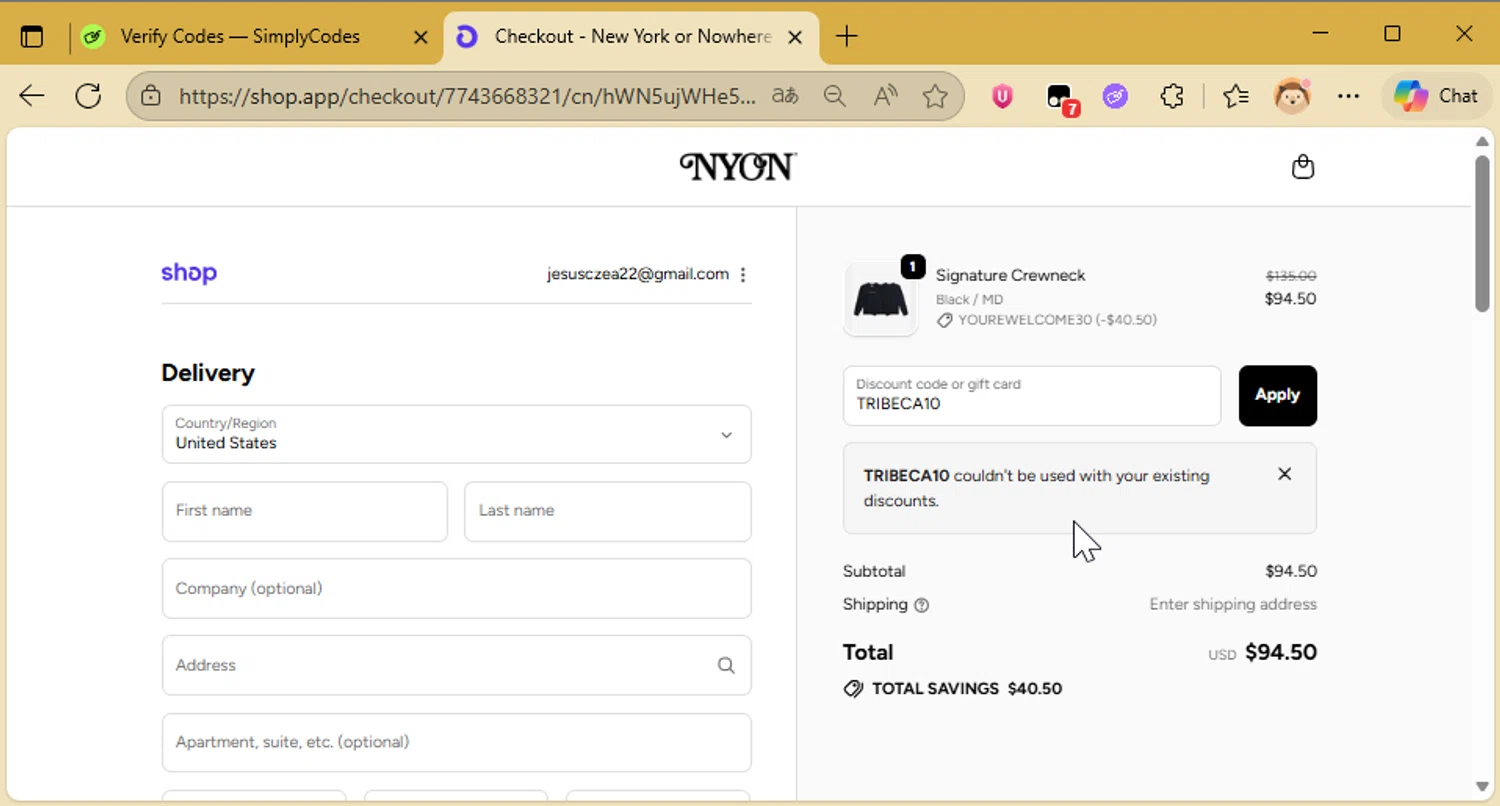Click the Signature Crewneck product name
This screenshot has width=1500, height=806.
point(1010,275)
